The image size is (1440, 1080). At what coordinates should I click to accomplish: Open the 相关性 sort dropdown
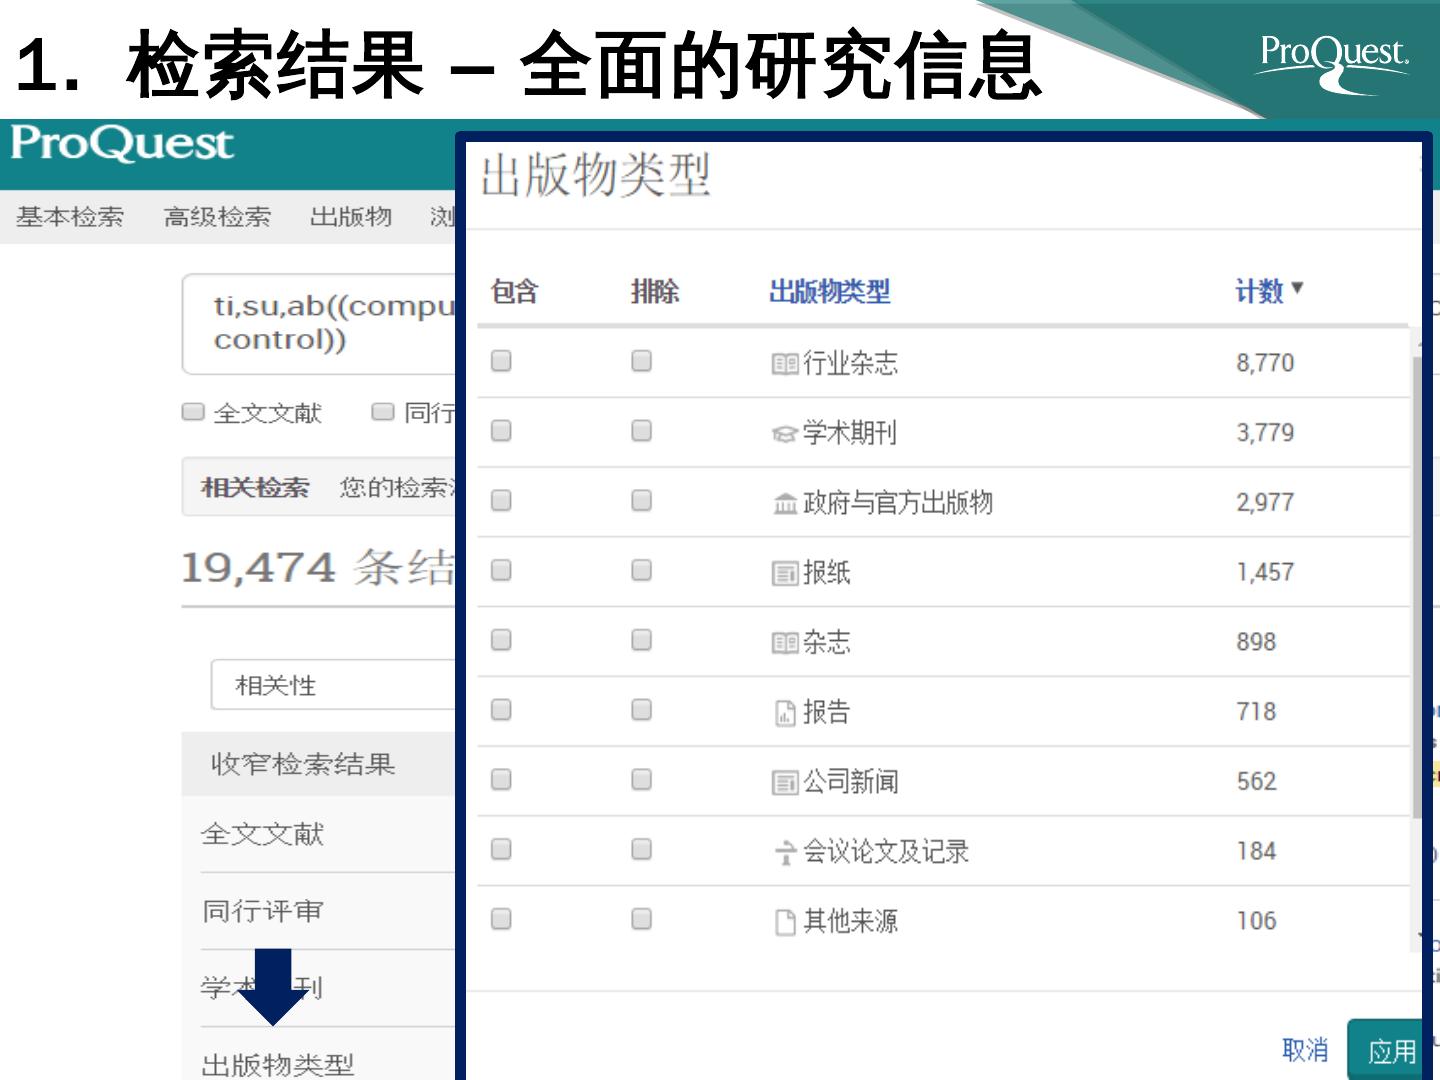coord(332,685)
